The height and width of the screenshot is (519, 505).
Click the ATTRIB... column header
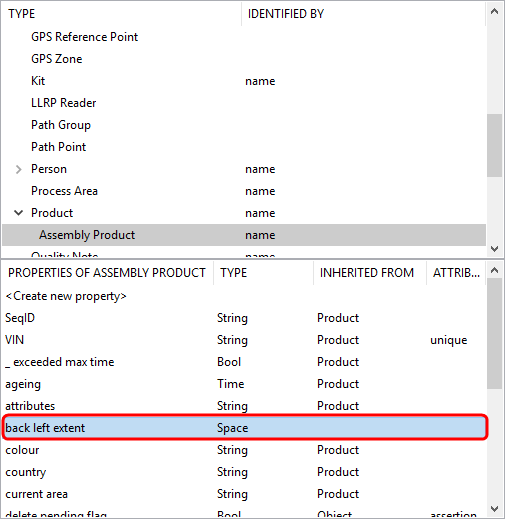pyautogui.click(x=456, y=273)
